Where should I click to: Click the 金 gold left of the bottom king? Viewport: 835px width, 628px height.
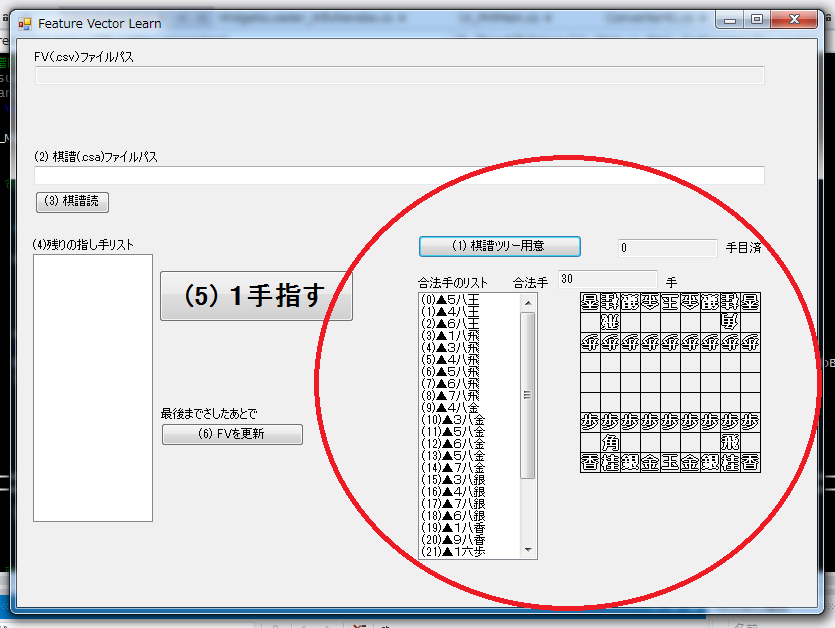click(650, 462)
